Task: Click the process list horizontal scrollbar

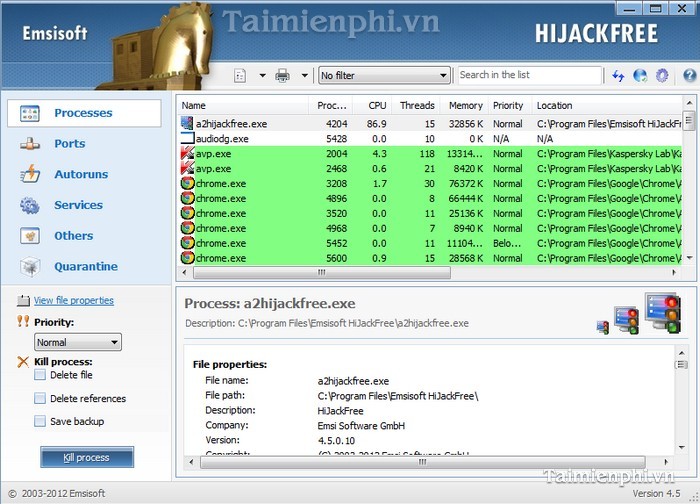Action: 321,272
